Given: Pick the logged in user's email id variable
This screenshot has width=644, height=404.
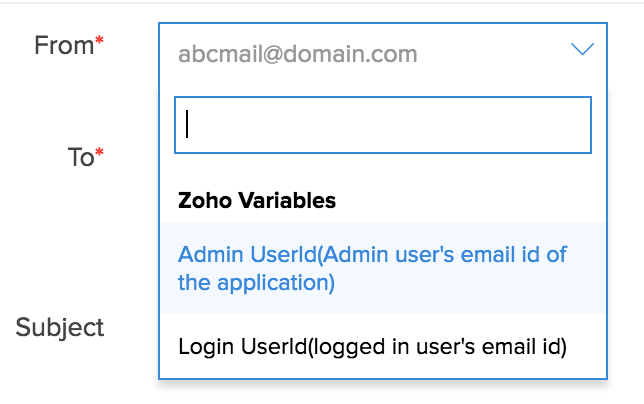Looking at the screenshot, I should click(x=372, y=347).
